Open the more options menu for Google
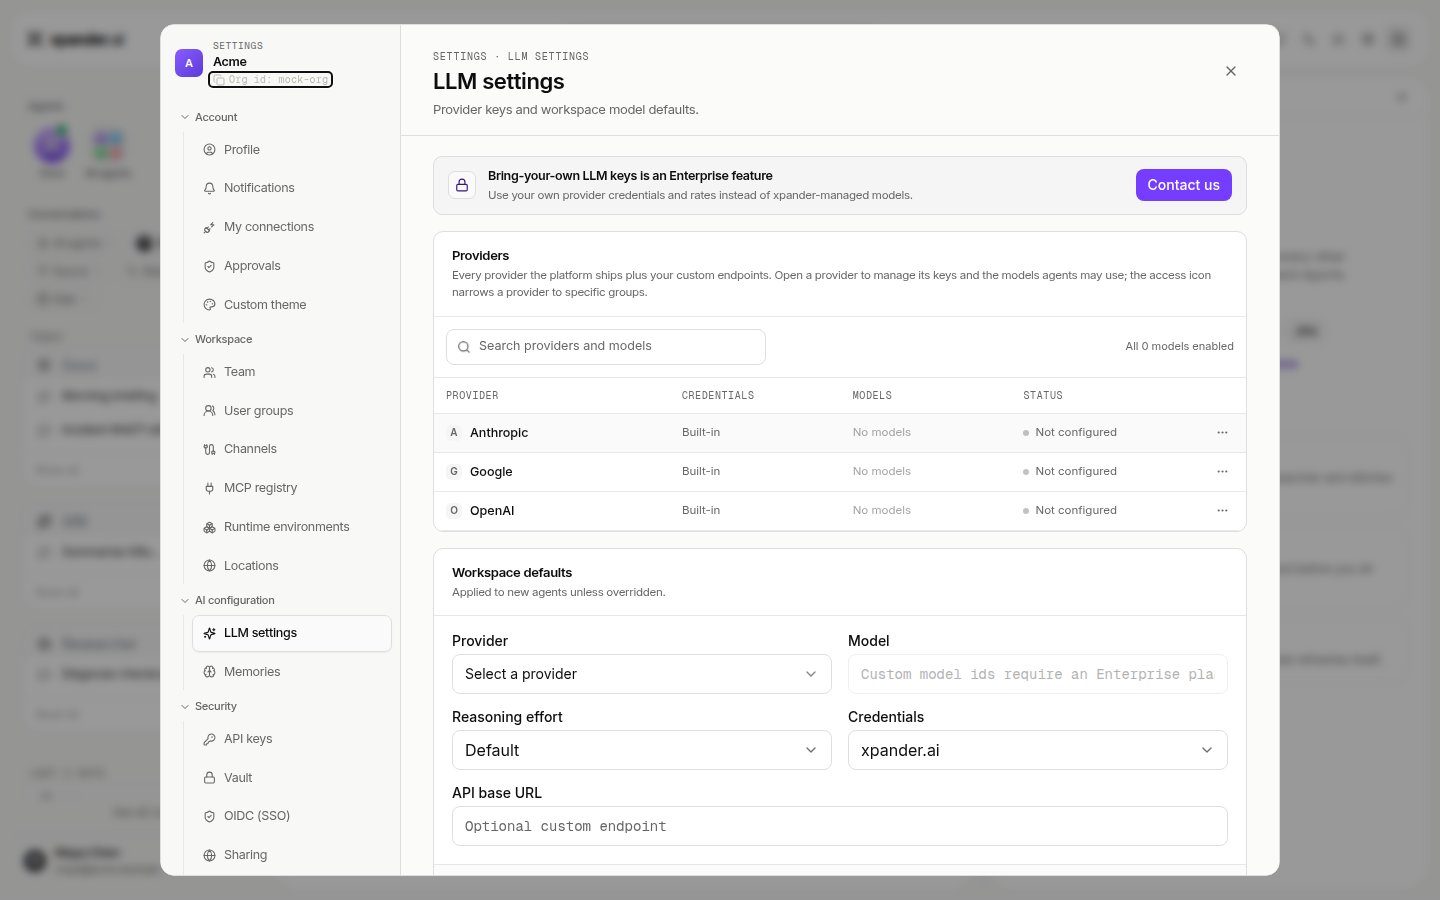Viewport: 1440px width, 900px height. point(1222,472)
